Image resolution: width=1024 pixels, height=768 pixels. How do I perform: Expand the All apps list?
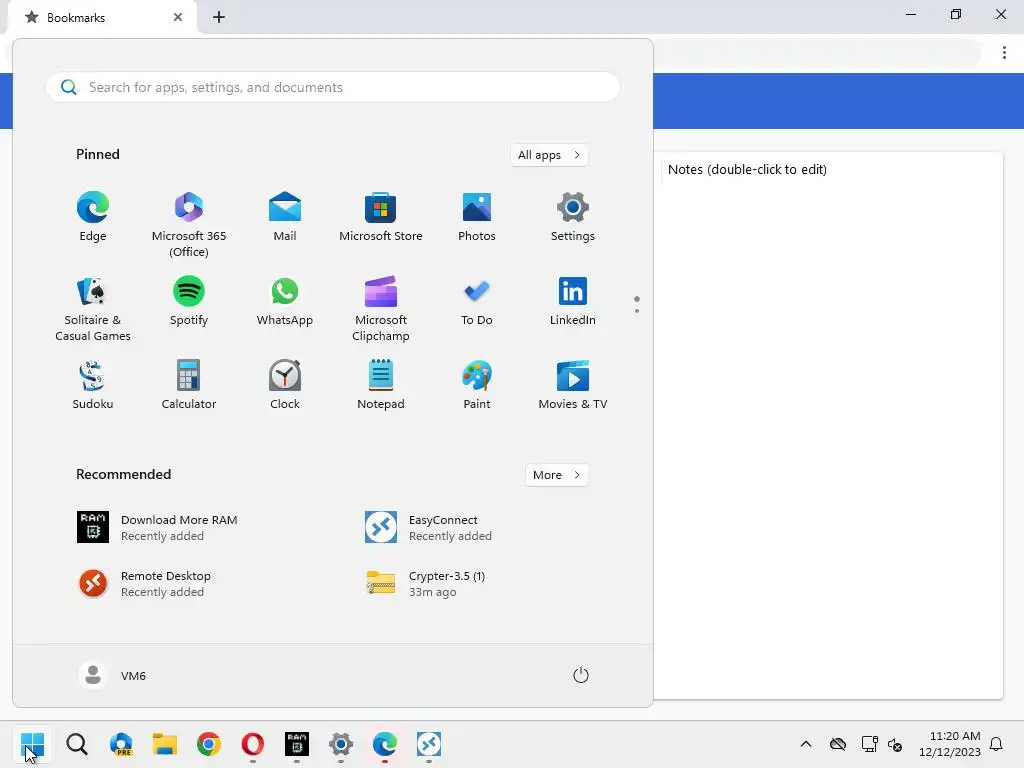pos(549,155)
